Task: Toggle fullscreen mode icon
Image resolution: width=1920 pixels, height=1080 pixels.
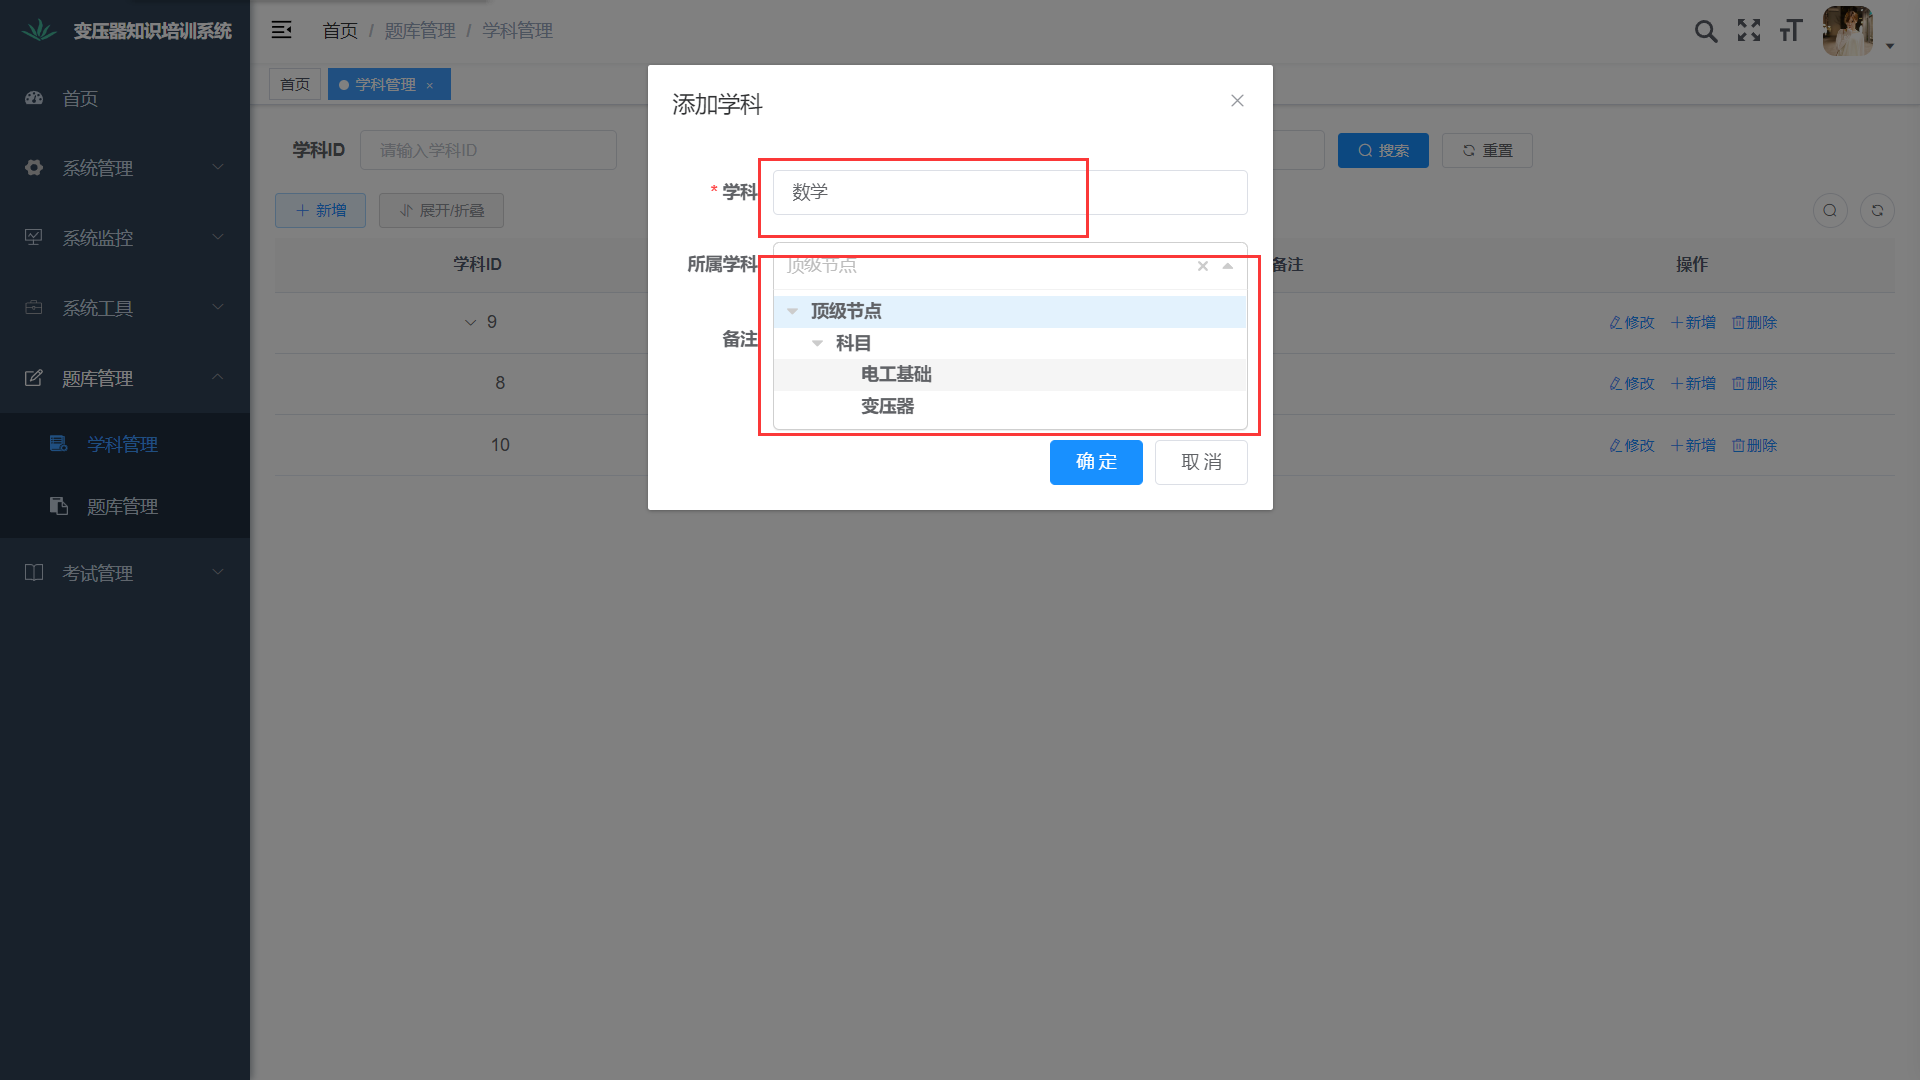Action: 1749,31
